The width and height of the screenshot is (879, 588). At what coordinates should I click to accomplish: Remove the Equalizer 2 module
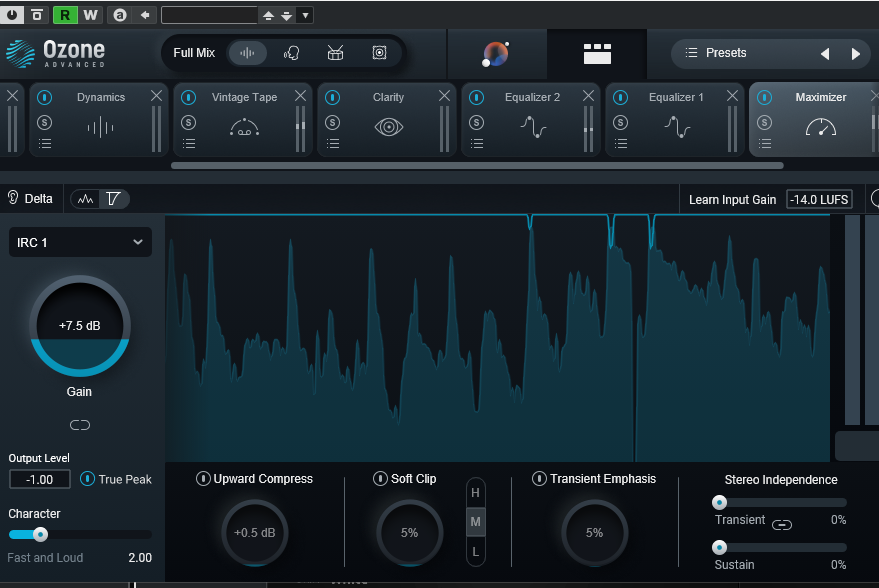(588, 96)
